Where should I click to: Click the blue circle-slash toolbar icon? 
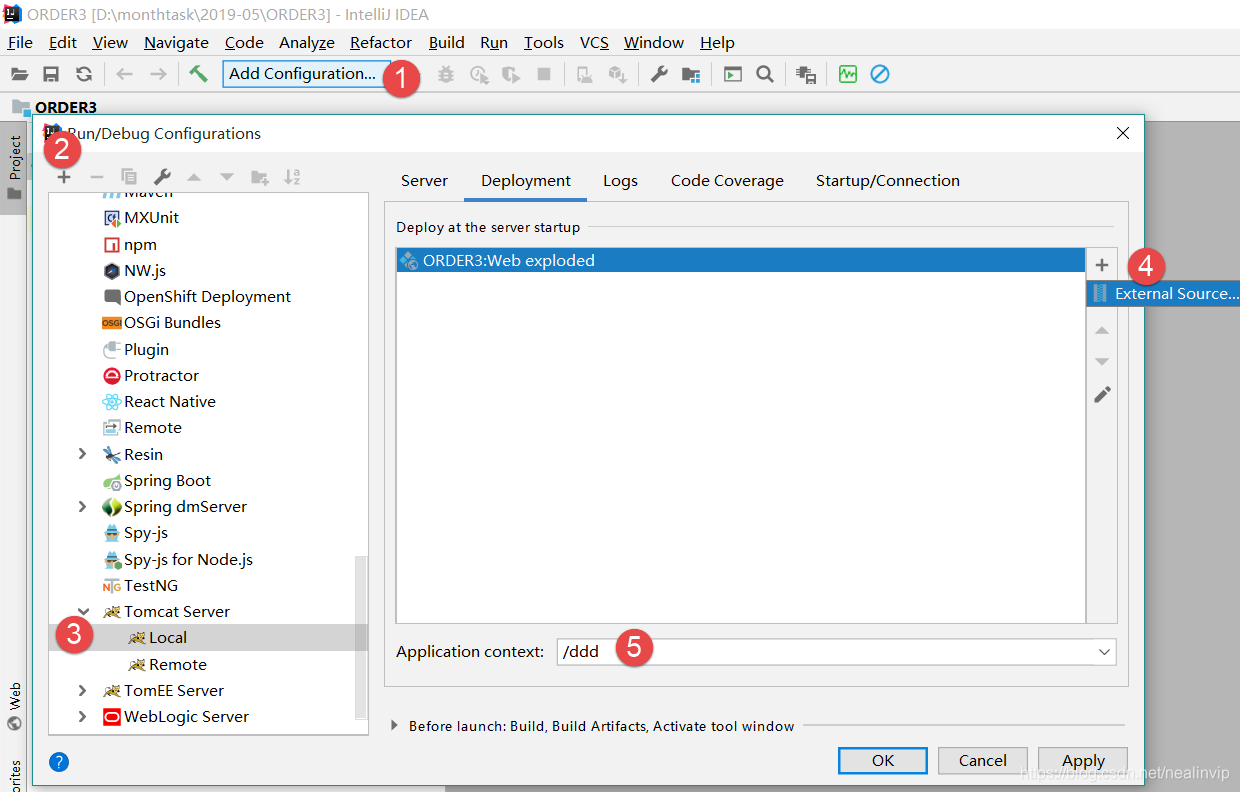(880, 74)
